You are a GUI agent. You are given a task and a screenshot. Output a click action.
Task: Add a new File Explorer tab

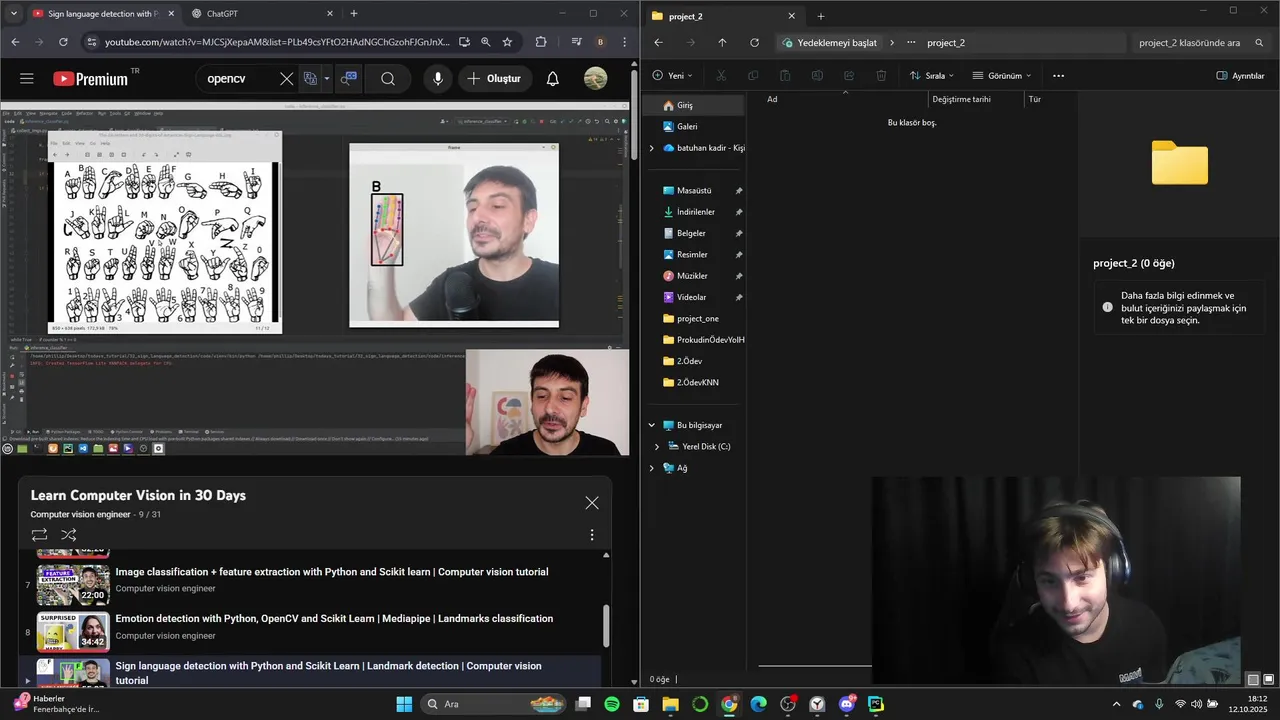821,16
